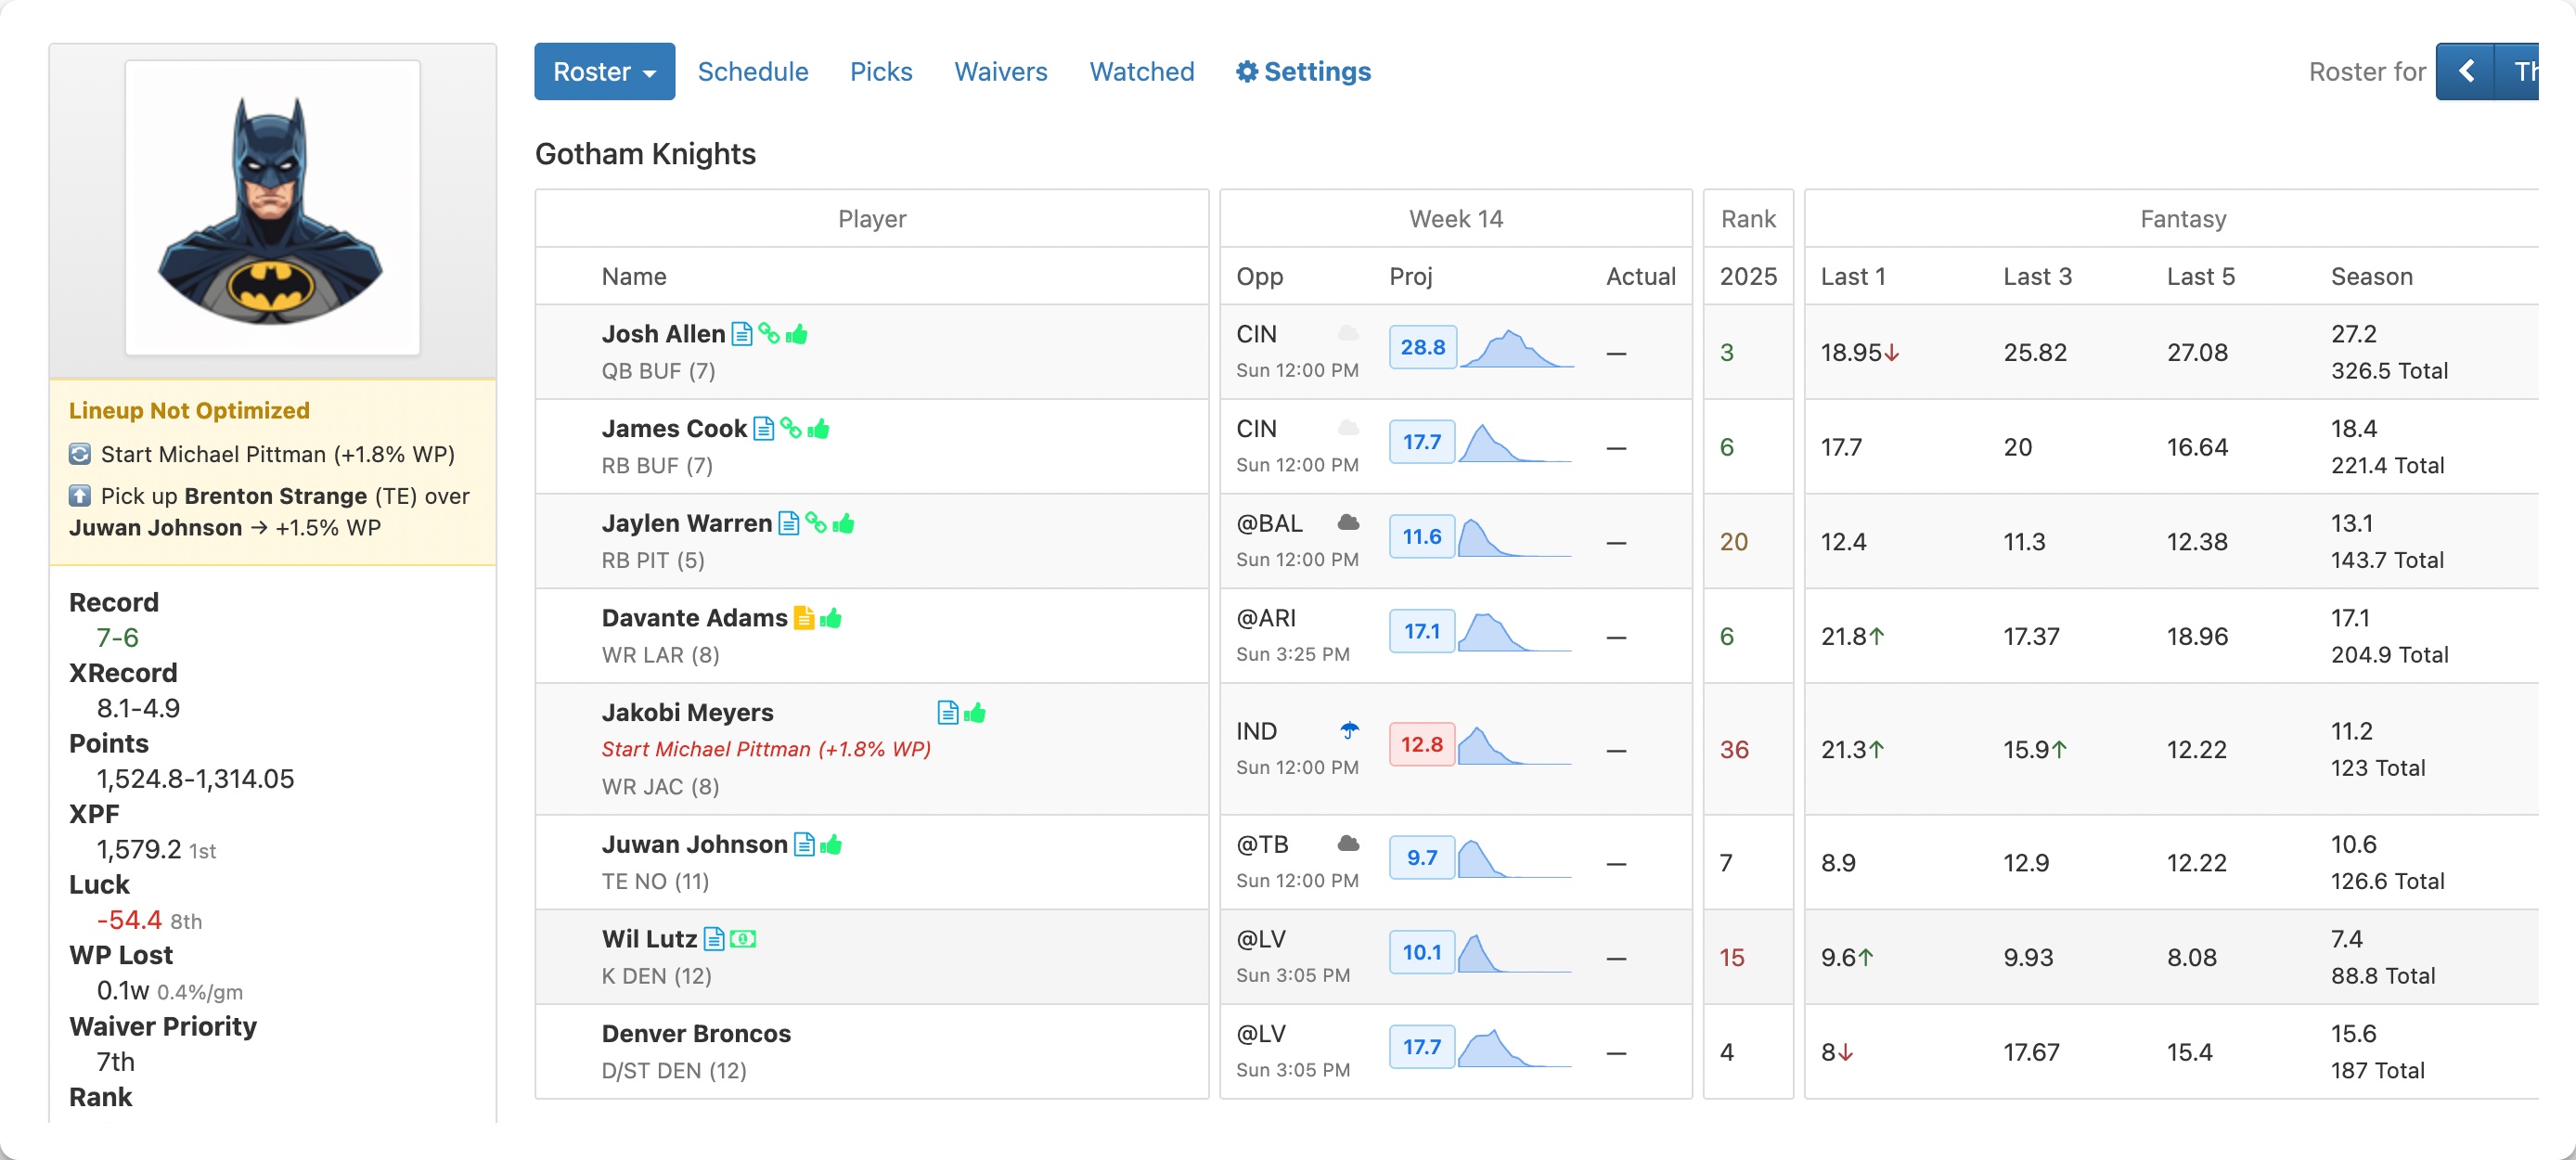The width and height of the screenshot is (2576, 1160).
Task: Click the thumbs-up icon beside Jakobi Meyers
Action: pyautogui.click(x=975, y=713)
